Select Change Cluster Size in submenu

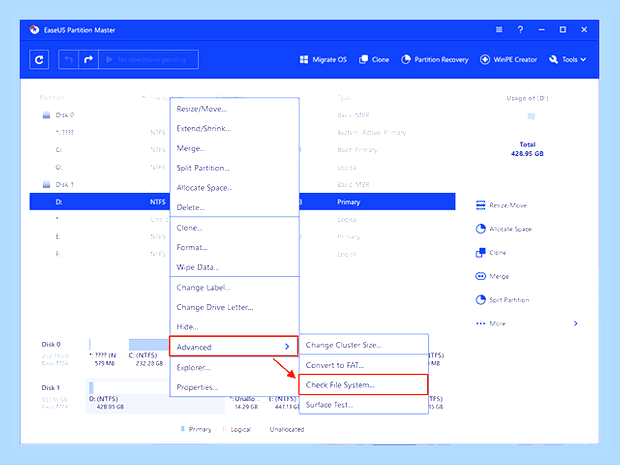364,345
